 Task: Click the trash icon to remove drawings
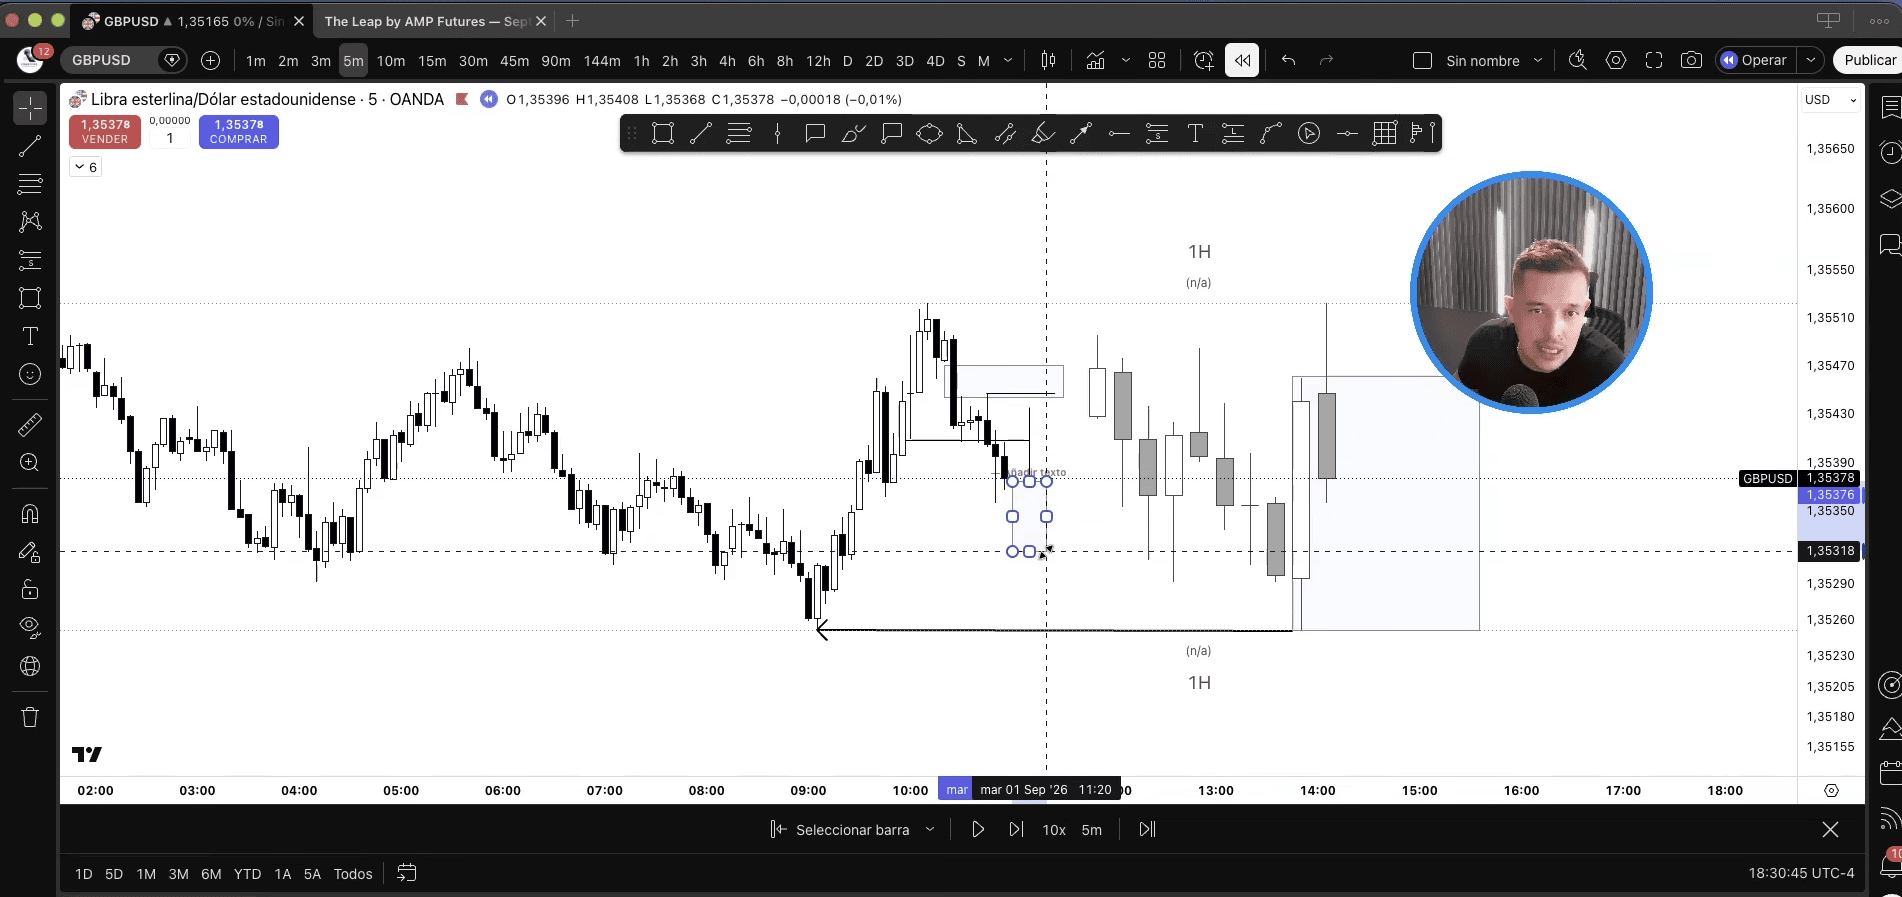[30, 717]
